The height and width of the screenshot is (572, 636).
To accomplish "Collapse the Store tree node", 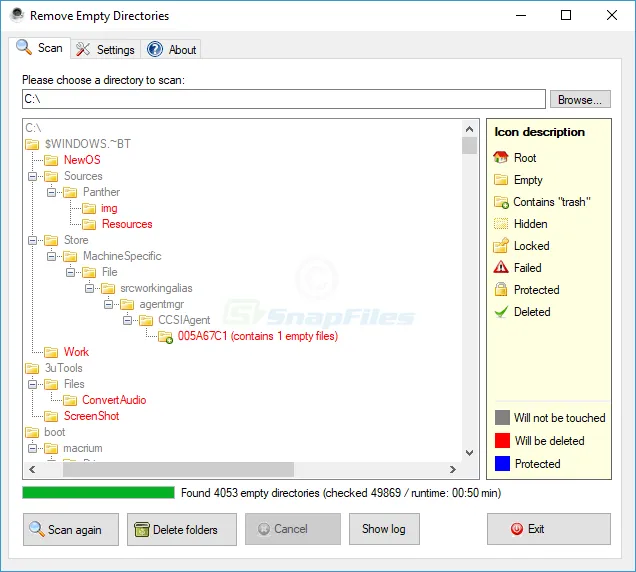I will click(32, 240).
